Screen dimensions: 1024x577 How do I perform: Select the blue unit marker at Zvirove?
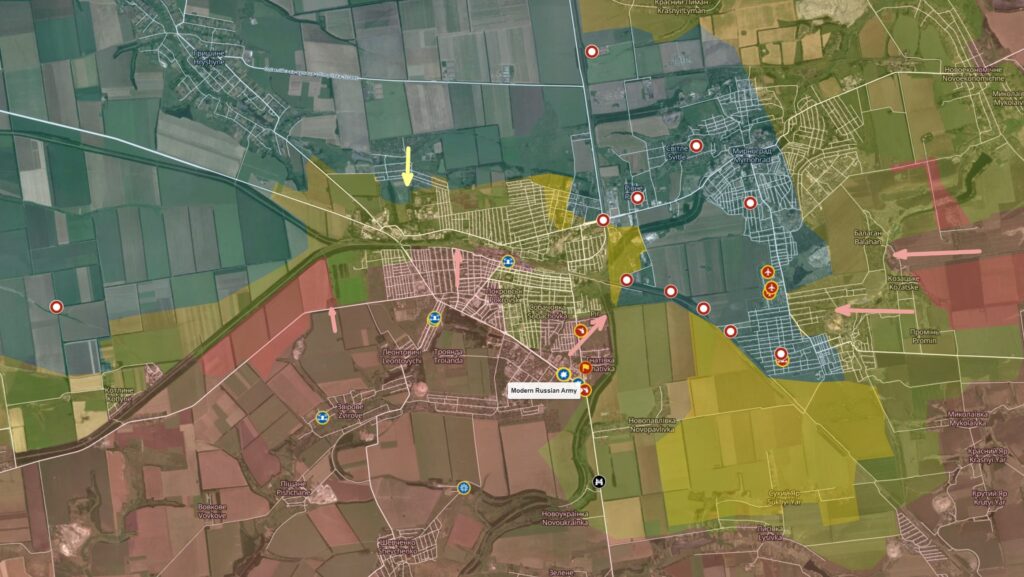point(322,418)
